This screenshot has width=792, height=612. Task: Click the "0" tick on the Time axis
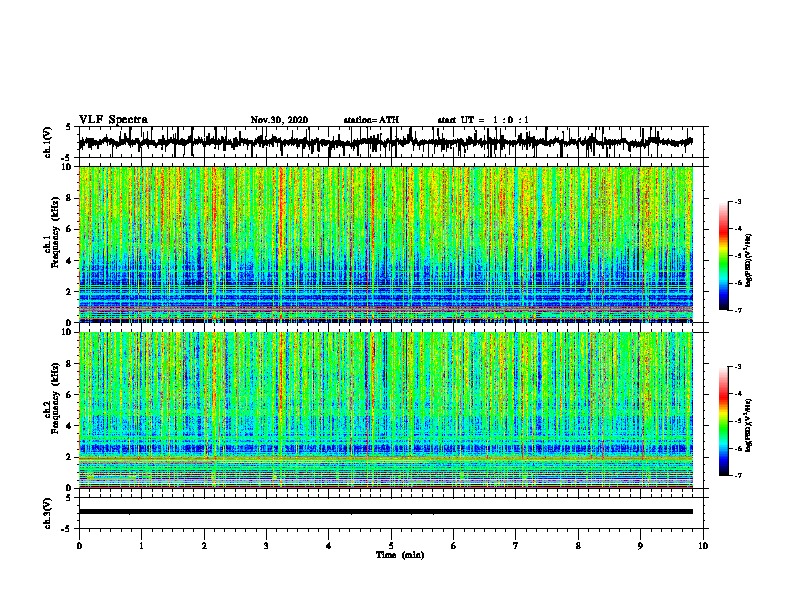point(79,546)
